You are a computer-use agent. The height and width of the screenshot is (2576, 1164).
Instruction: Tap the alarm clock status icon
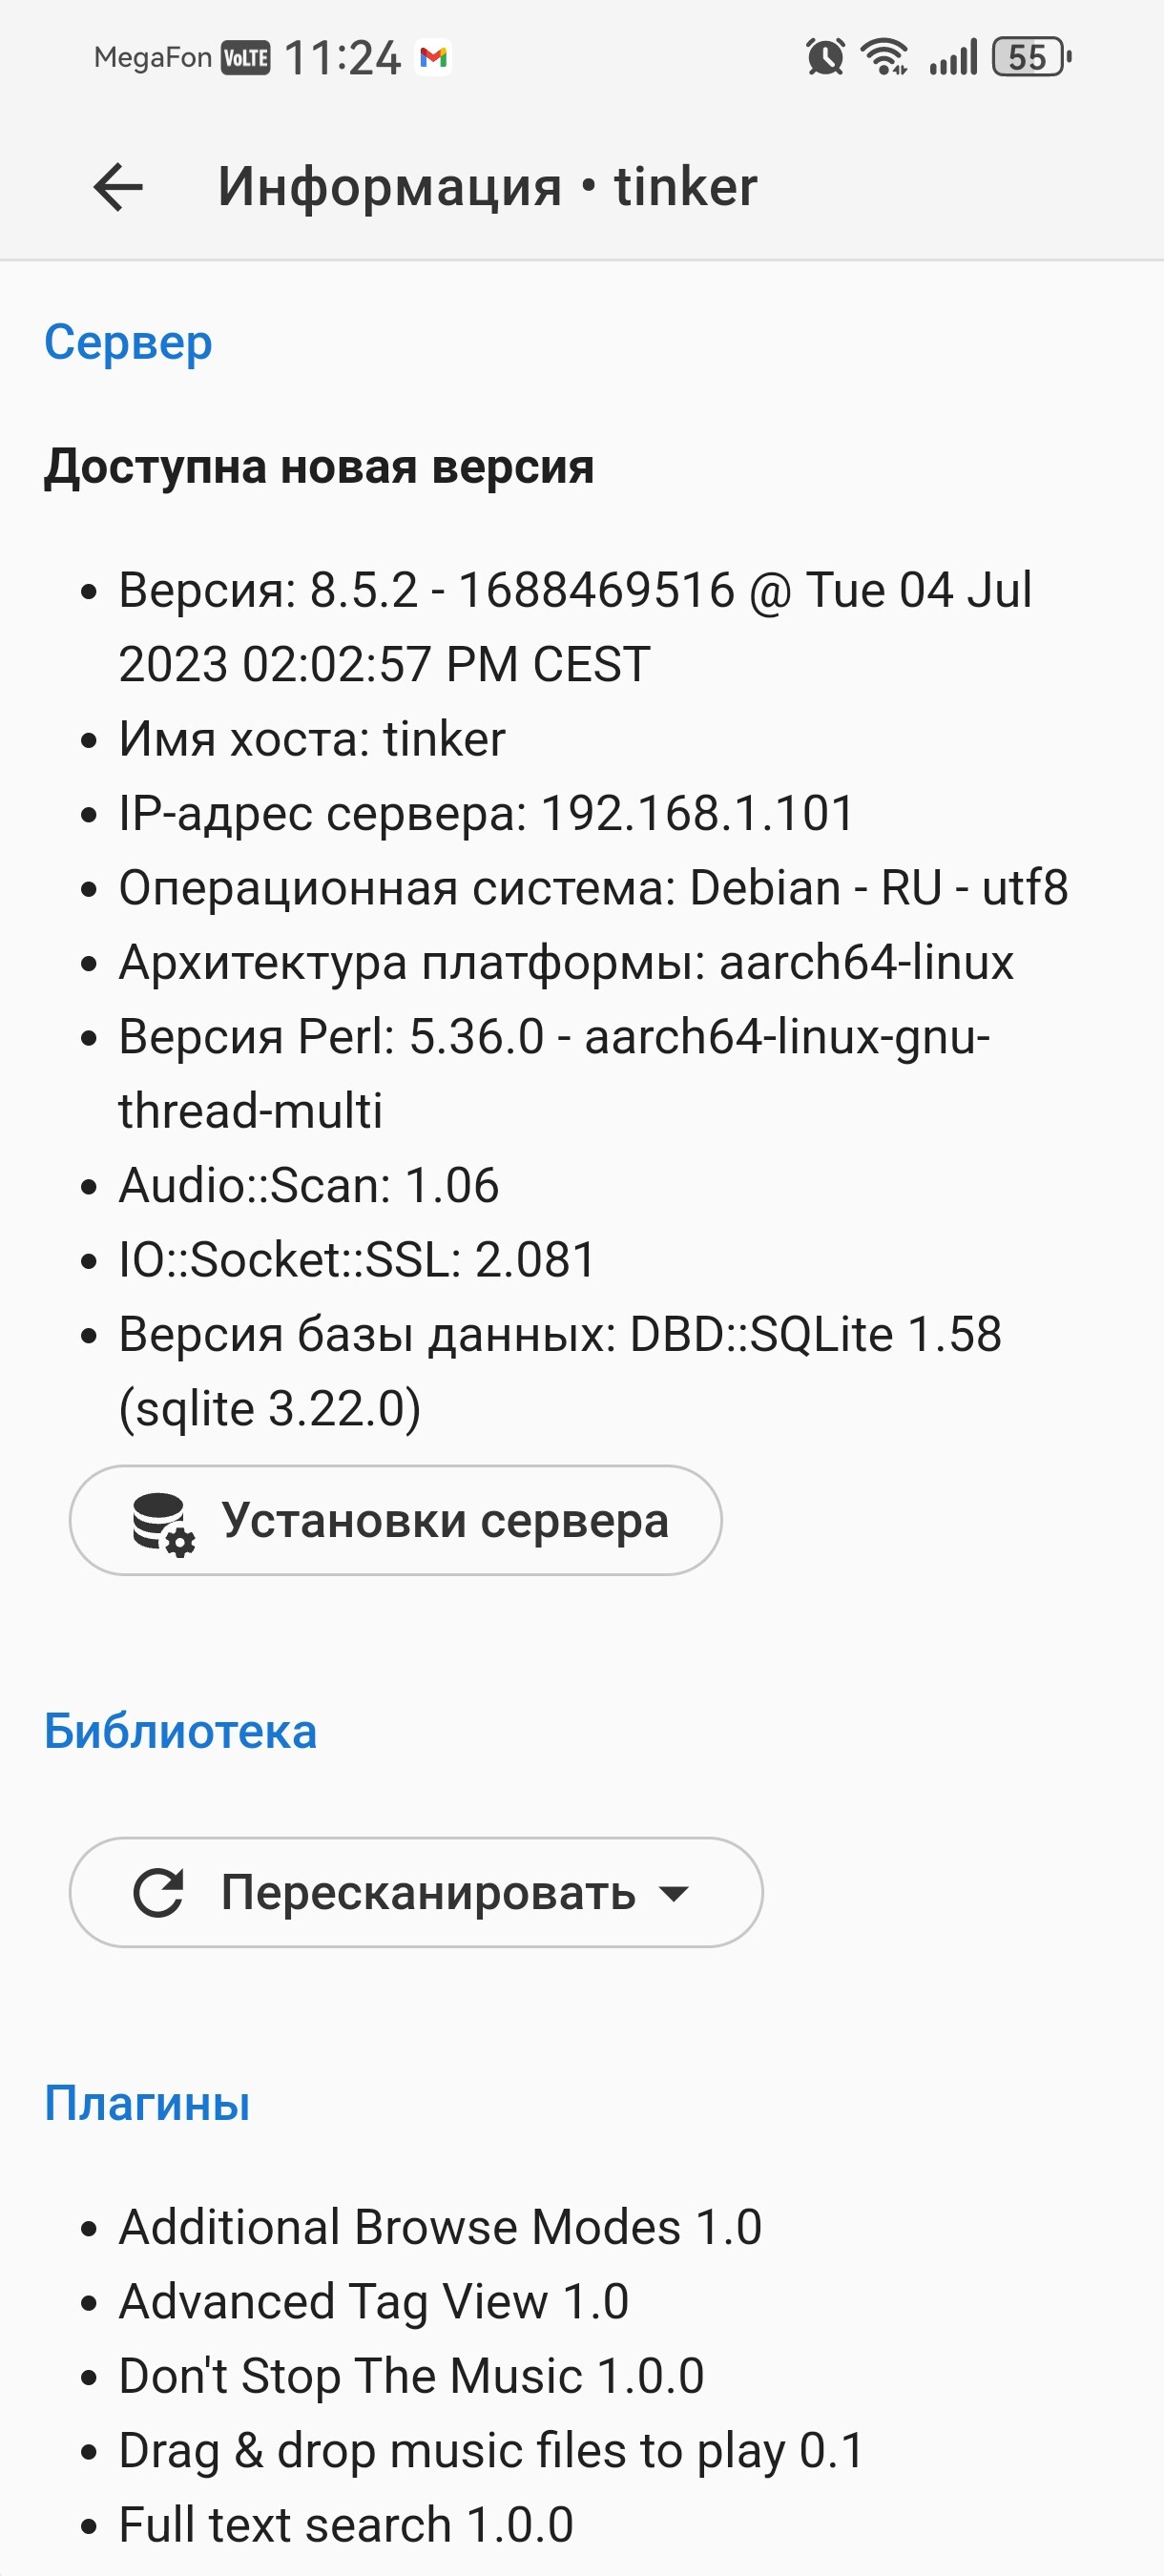[825, 57]
